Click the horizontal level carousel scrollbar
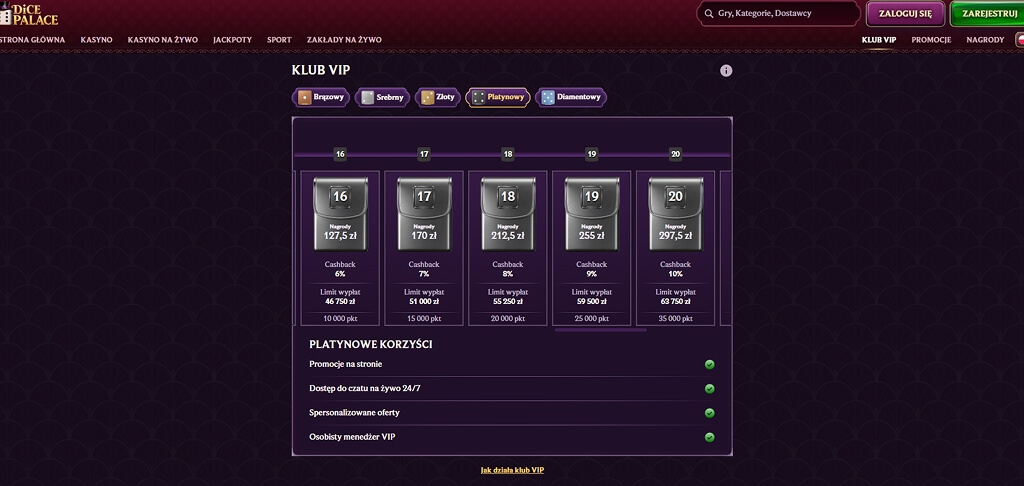 [600, 330]
